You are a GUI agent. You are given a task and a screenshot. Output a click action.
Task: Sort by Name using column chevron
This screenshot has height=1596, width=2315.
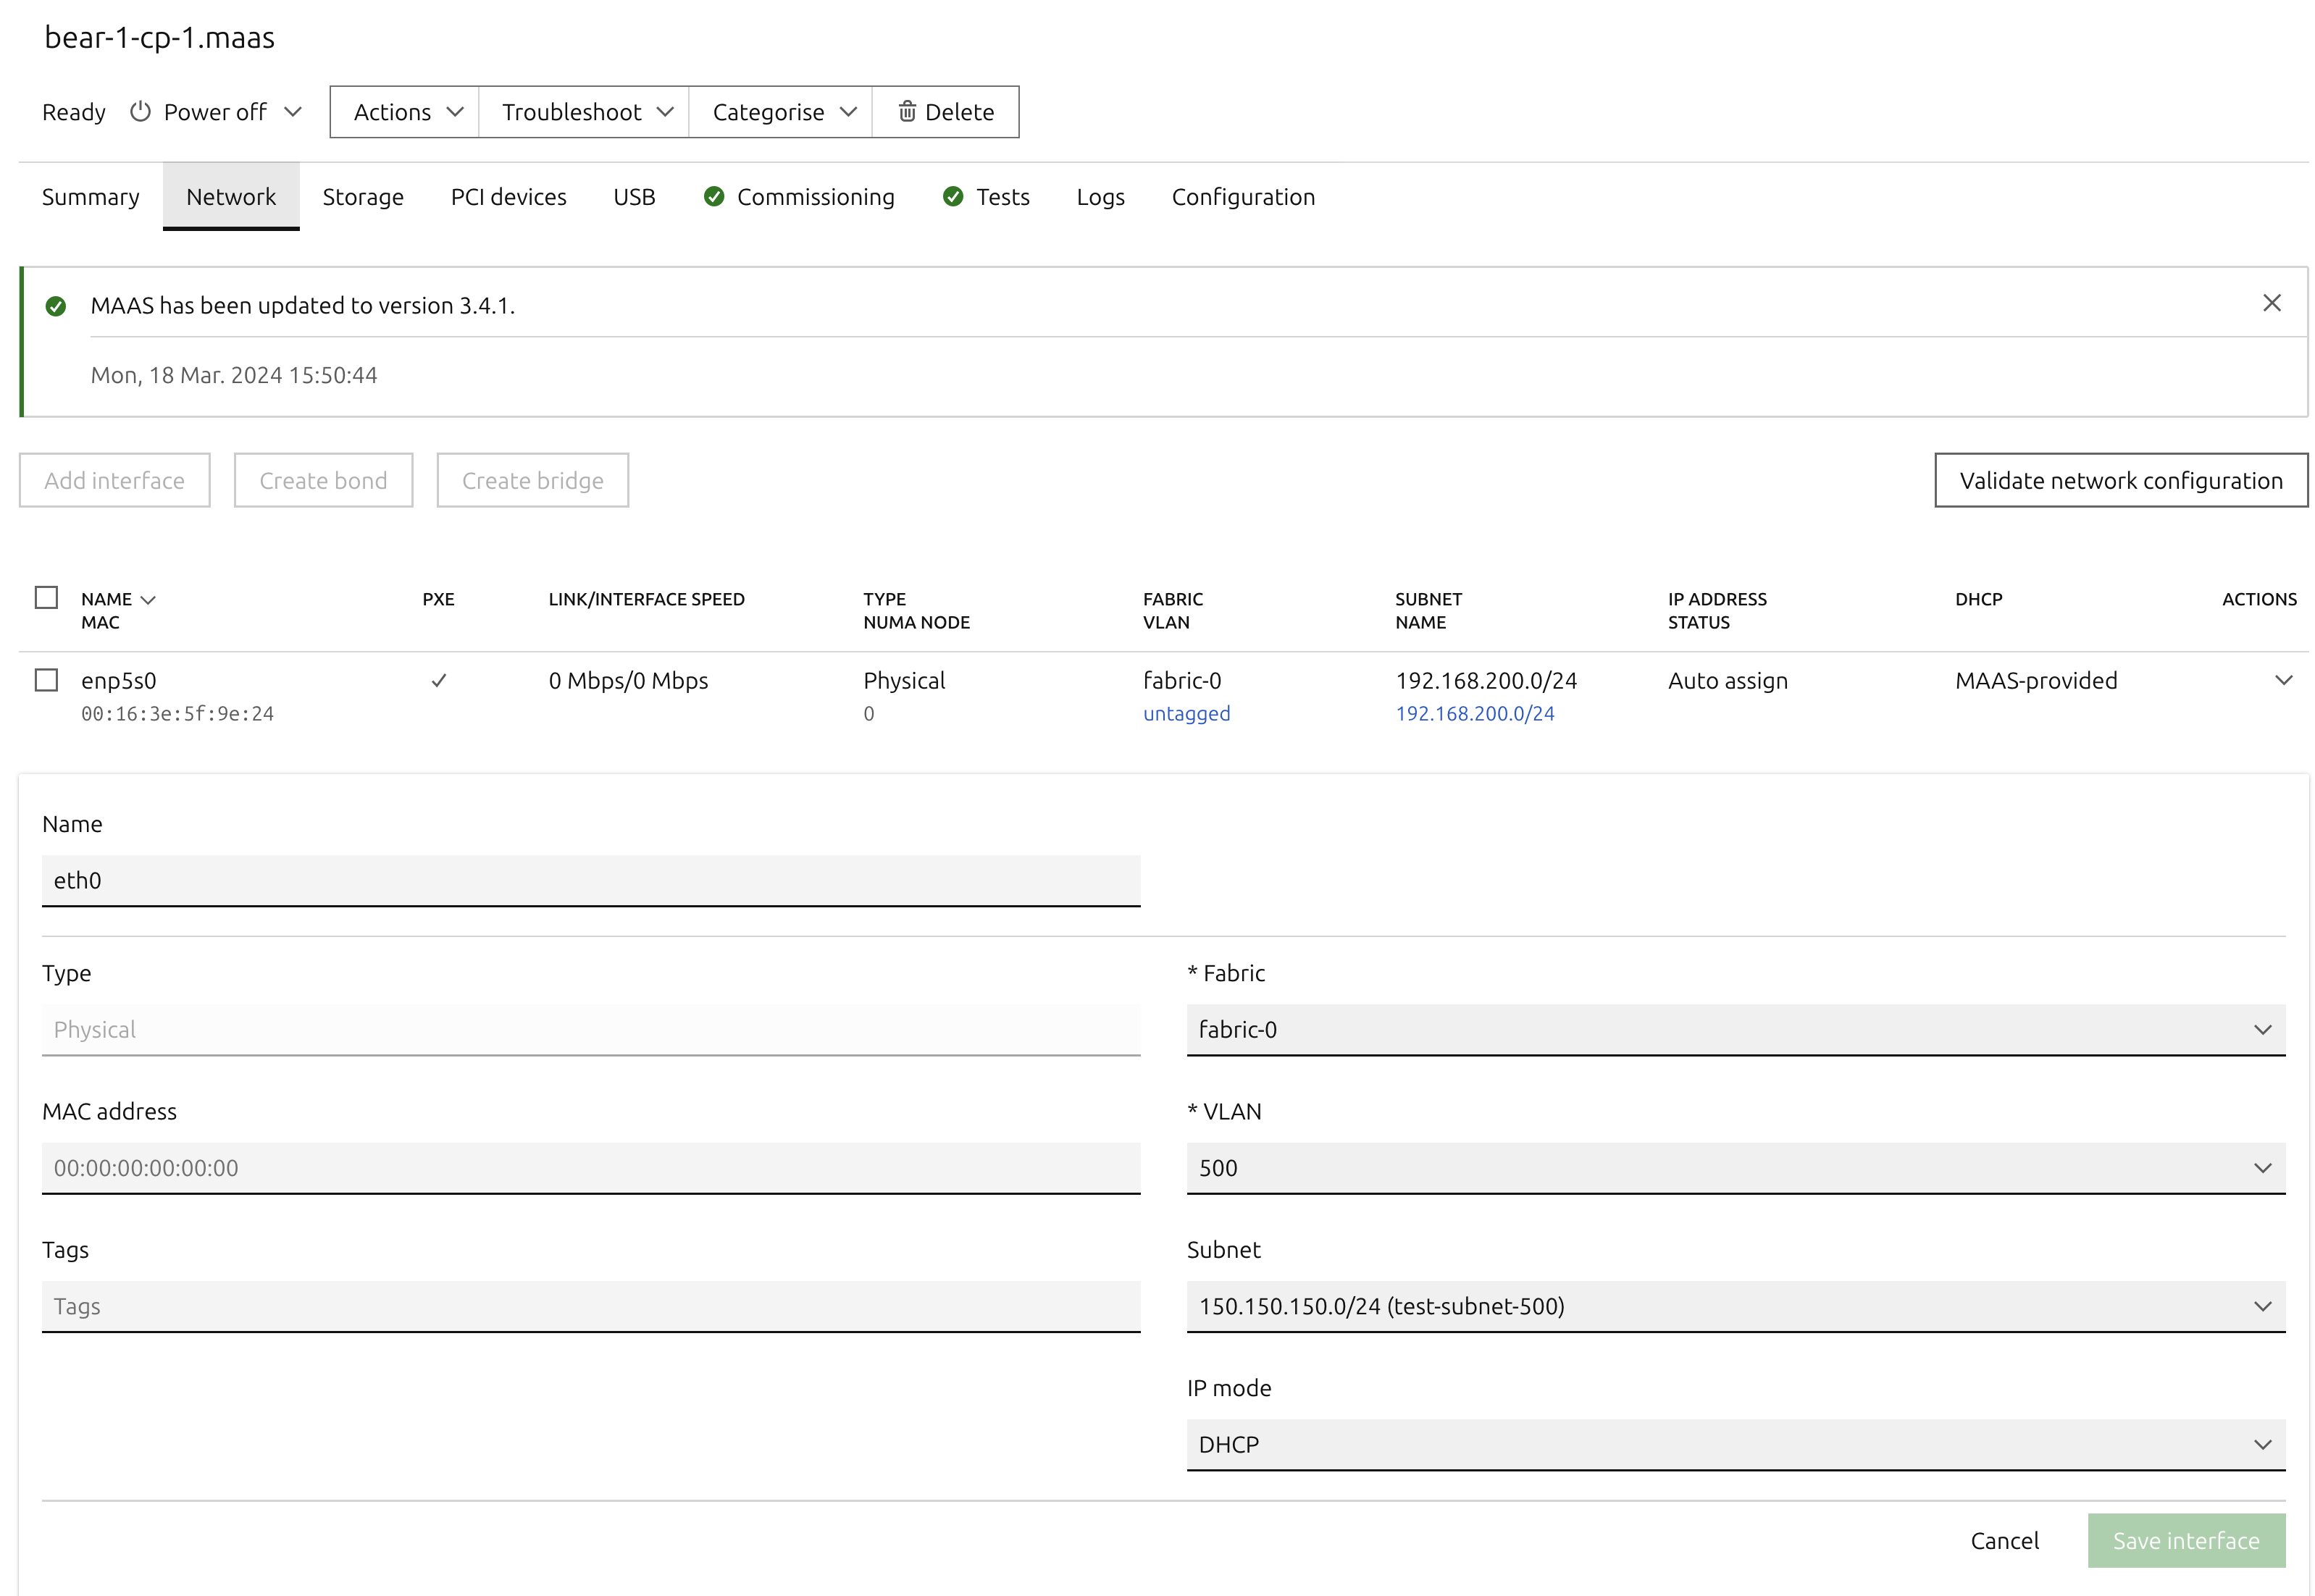click(148, 600)
